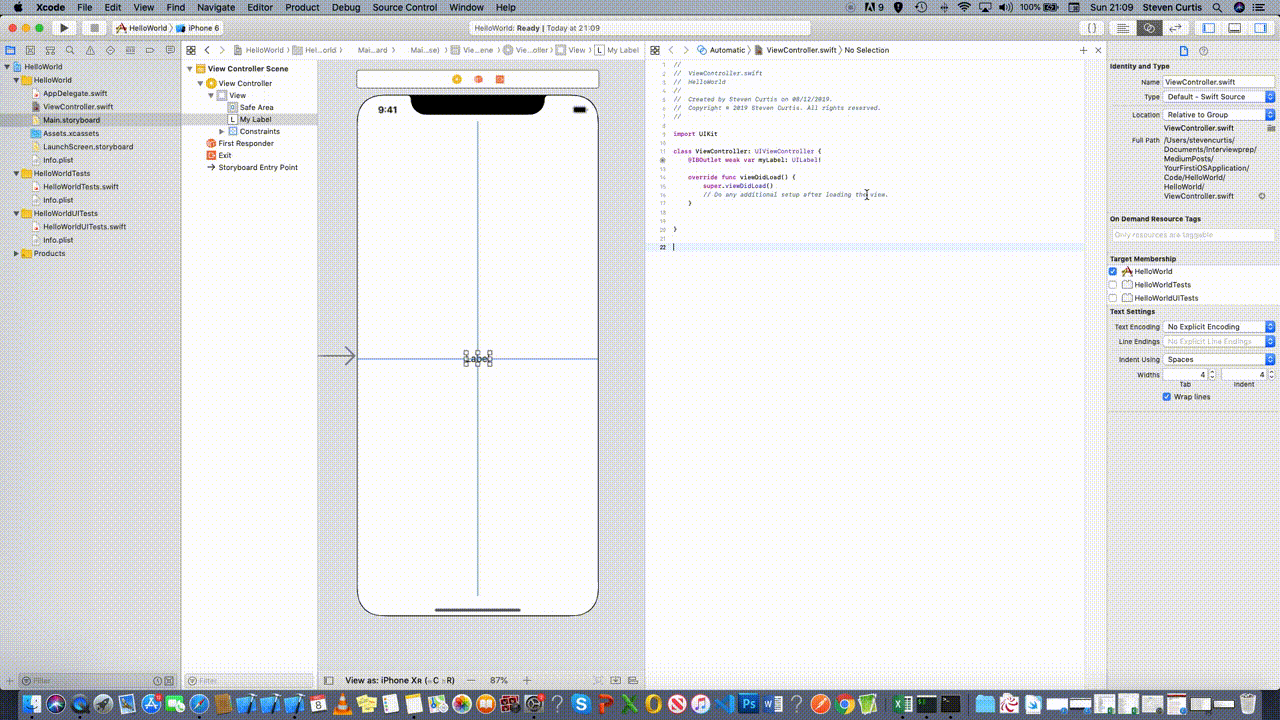
Task: Toggle the Inspectors panel visibility
Action: point(1260,28)
